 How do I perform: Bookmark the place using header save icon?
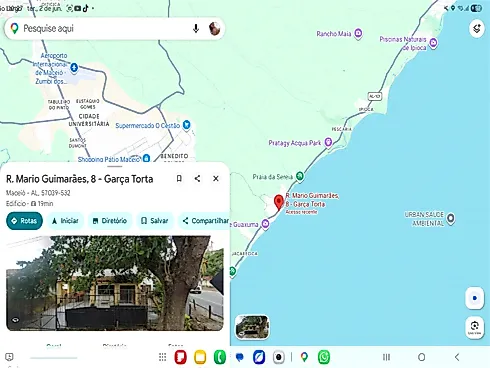[x=179, y=179]
